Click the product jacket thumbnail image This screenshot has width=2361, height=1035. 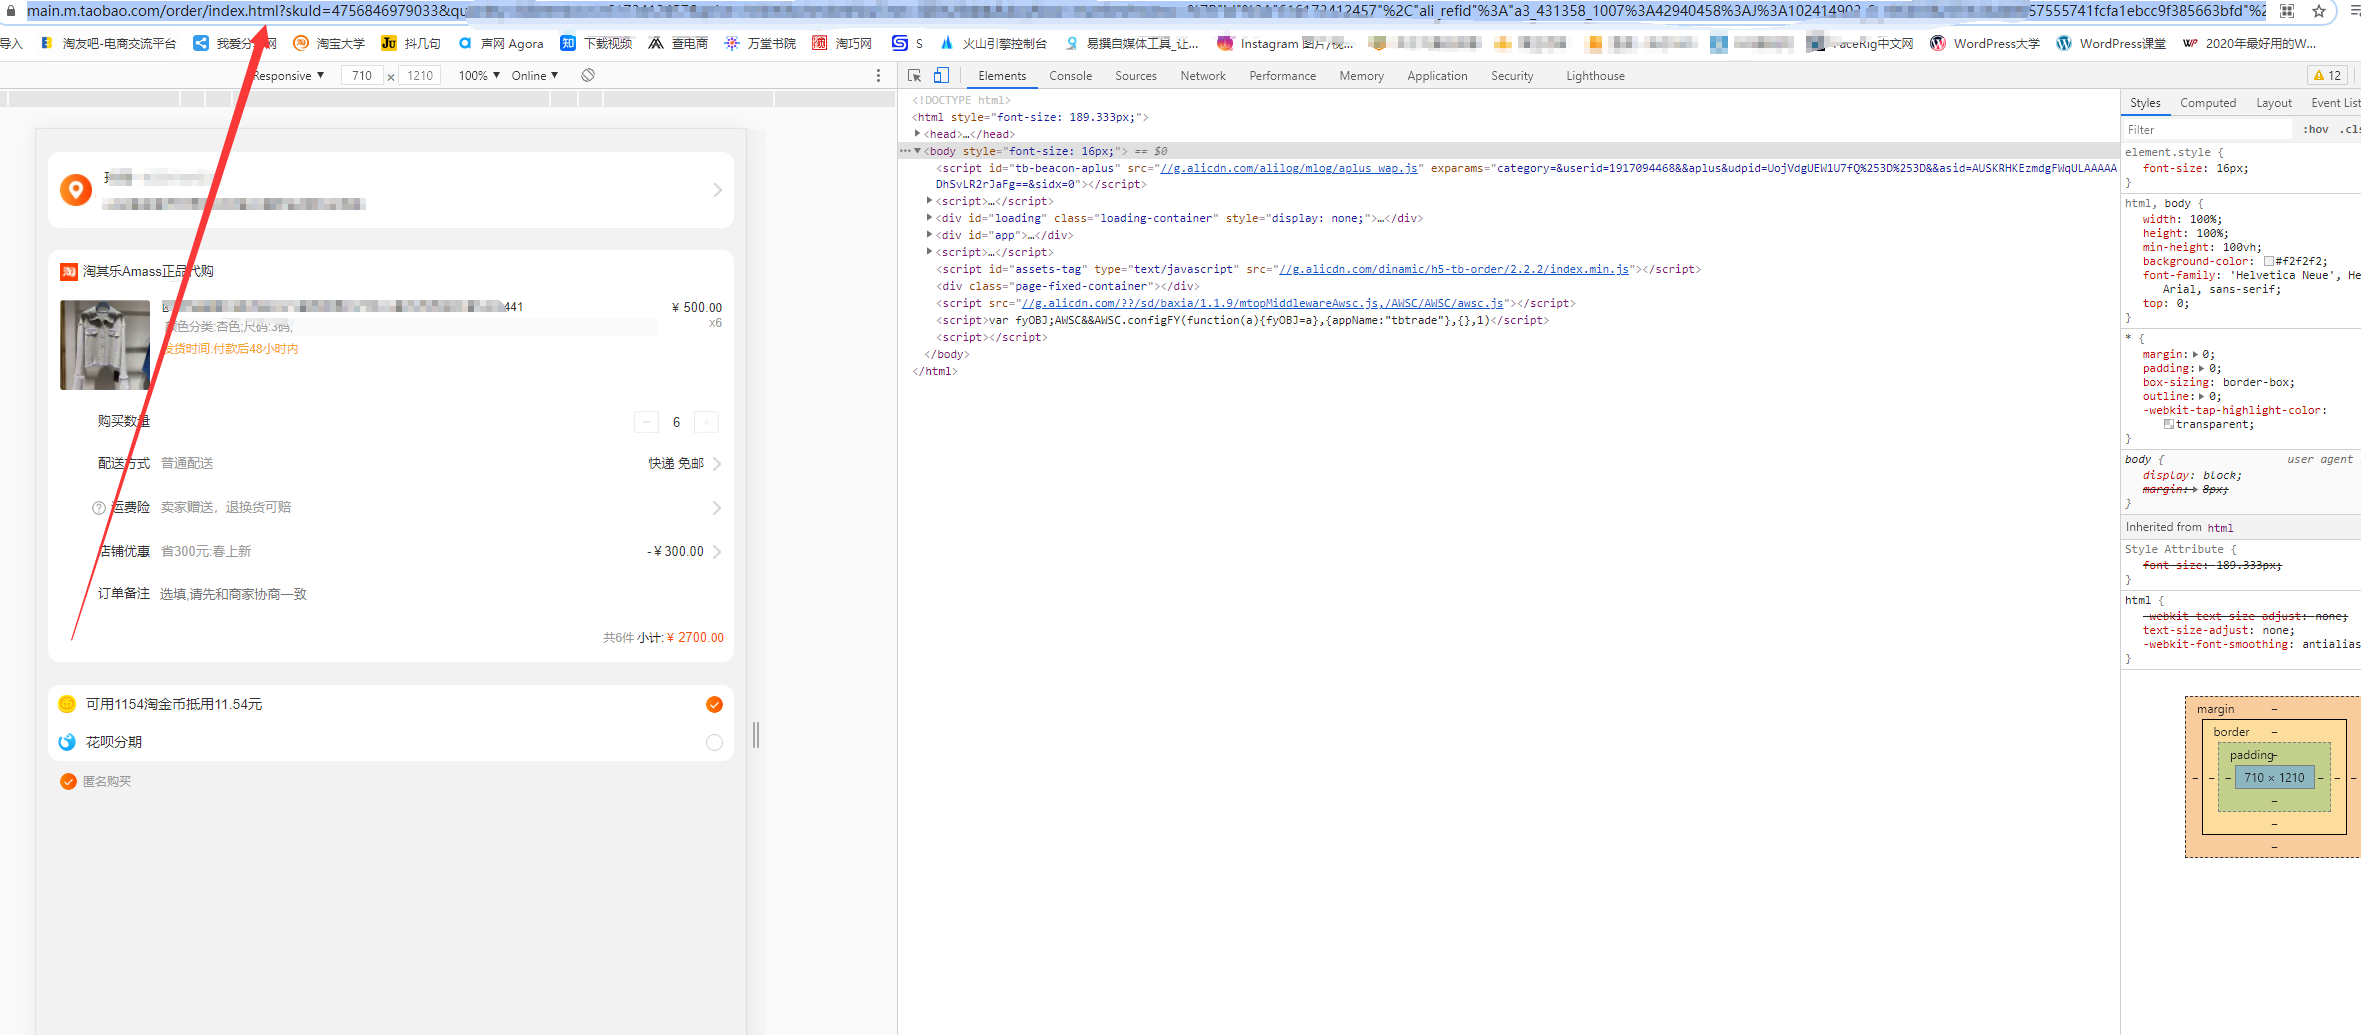pyautogui.click(x=105, y=345)
